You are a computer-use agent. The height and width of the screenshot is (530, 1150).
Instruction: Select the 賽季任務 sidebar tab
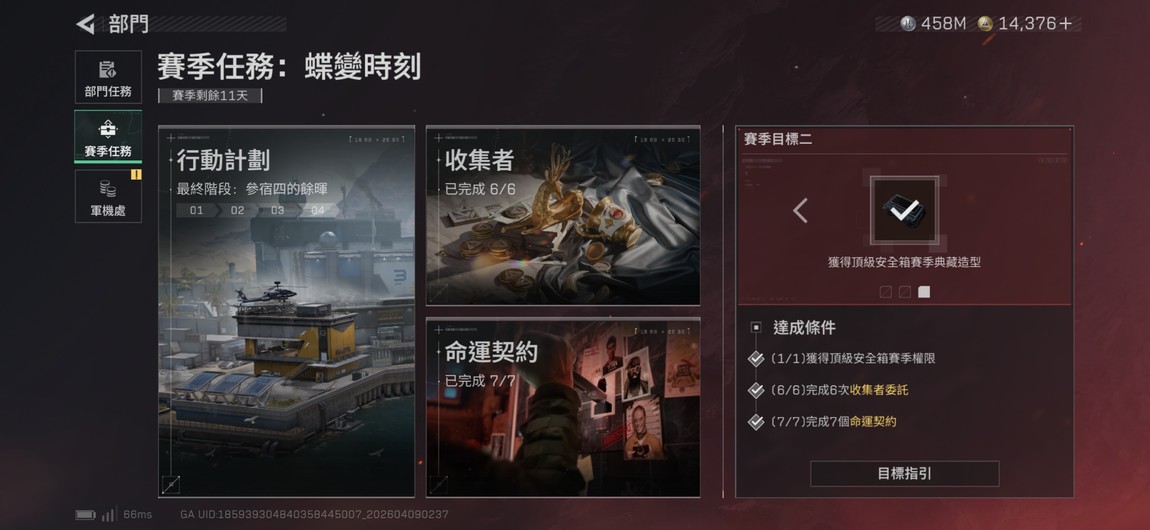click(108, 136)
